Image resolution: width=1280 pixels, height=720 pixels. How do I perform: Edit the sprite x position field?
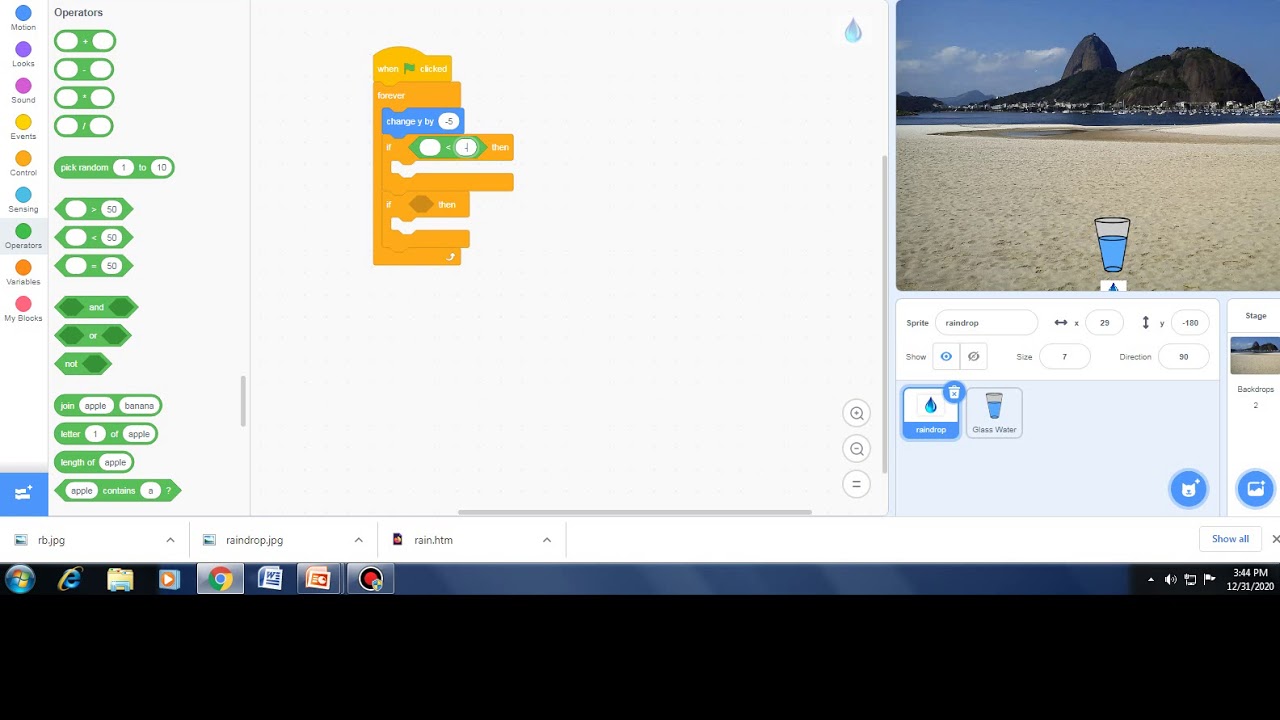point(1104,323)
